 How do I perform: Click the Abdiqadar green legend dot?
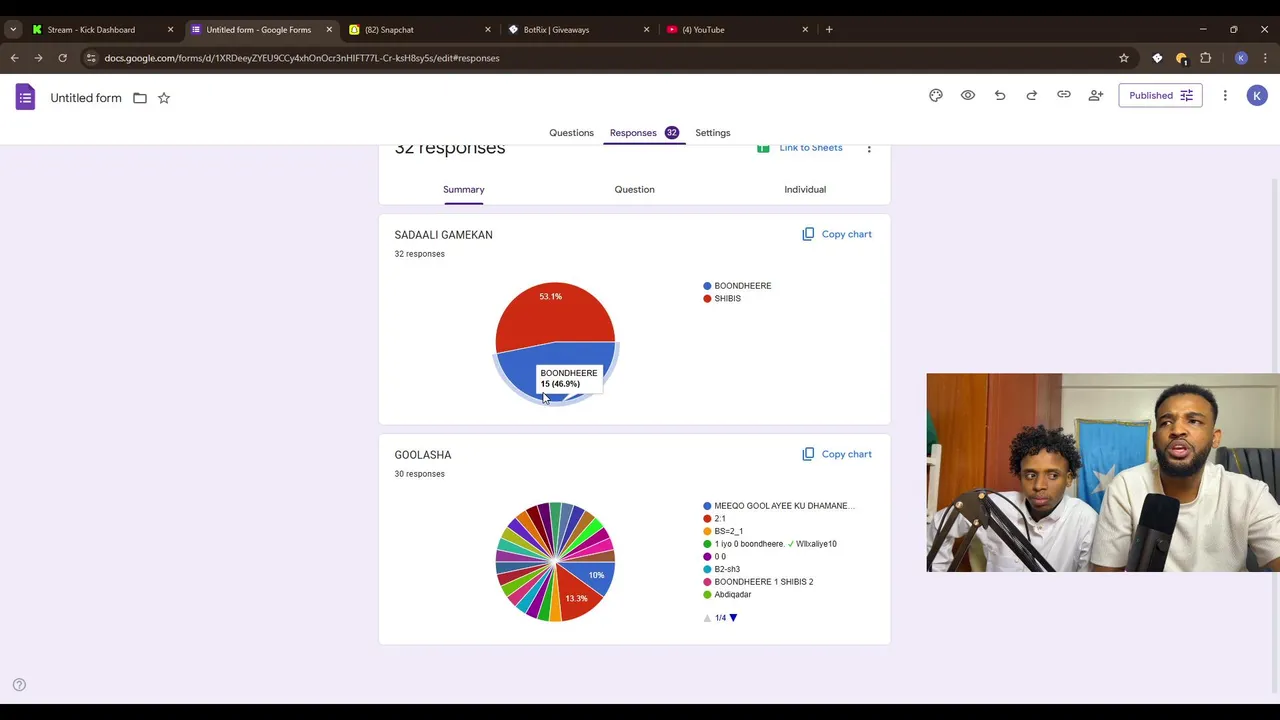(x=707, y=595)
